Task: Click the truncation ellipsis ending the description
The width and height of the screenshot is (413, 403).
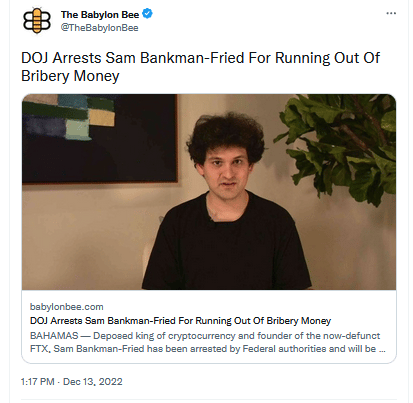Action: (x=382, y=349)
